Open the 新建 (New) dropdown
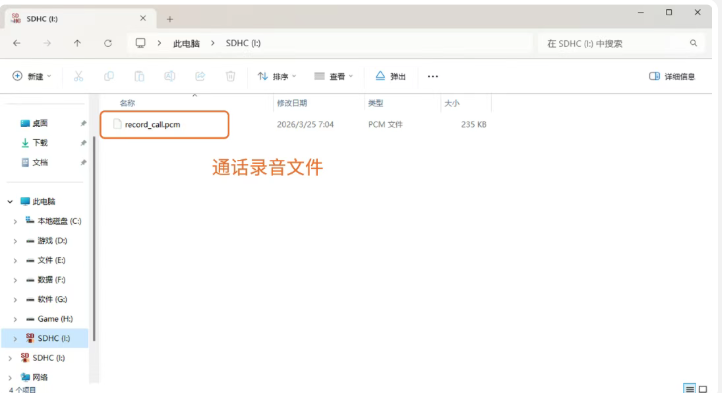This screenshot has height=393, width=722. coord(32,76)
